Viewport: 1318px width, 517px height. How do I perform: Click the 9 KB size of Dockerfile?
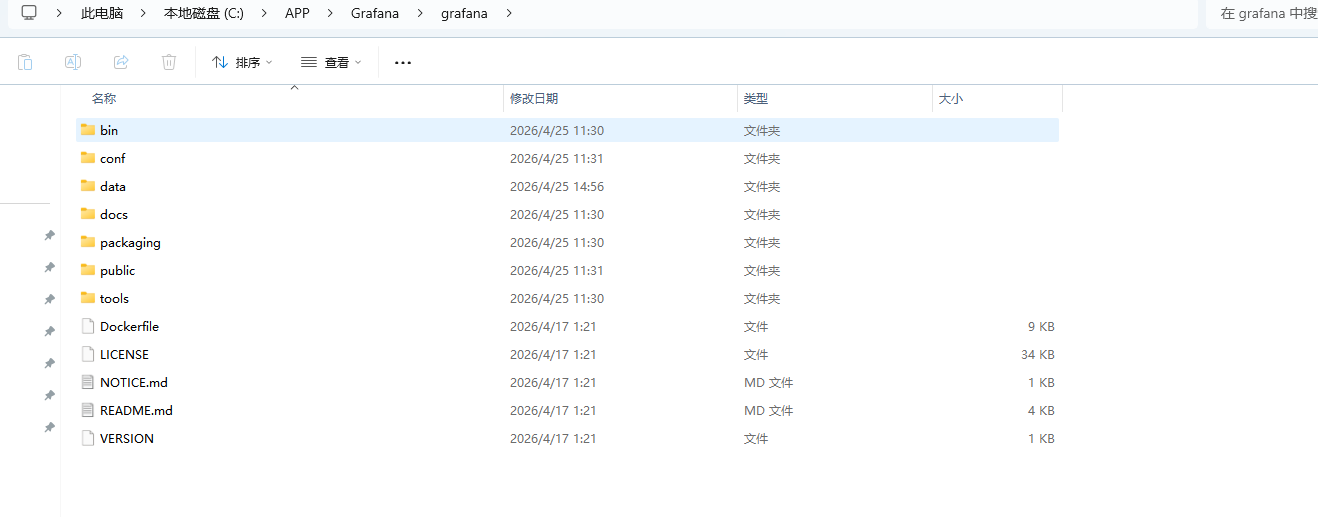[x=1041, y=326]
